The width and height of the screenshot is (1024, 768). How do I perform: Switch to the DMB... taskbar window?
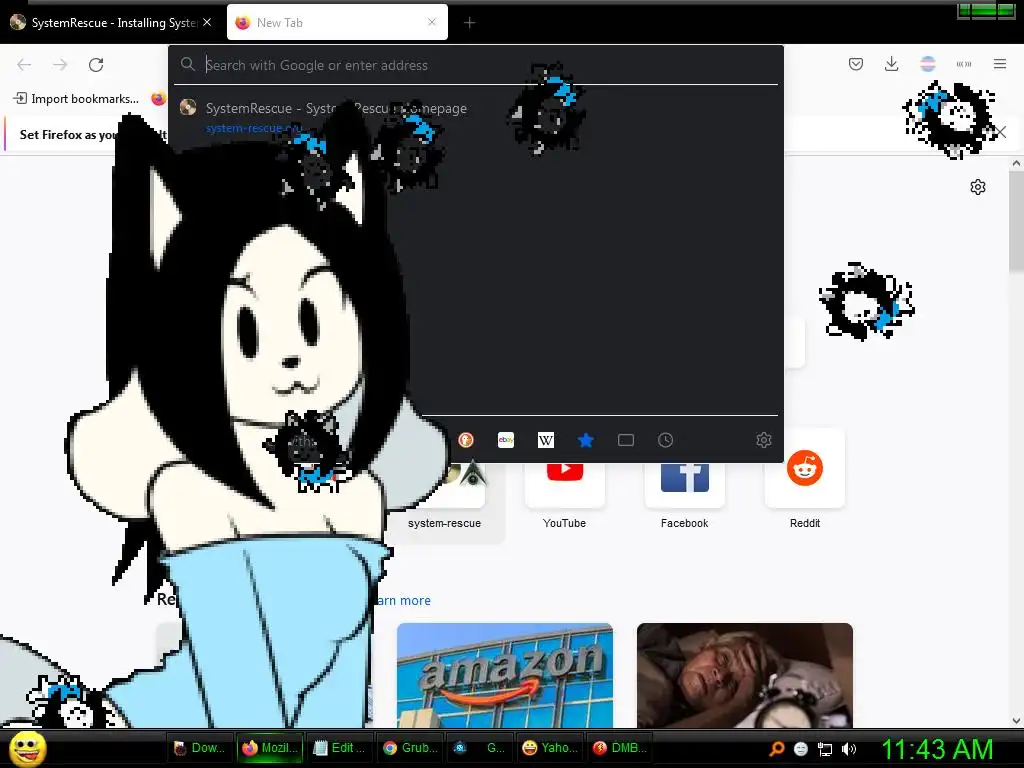pyautogui.click(x=620, y=748)
